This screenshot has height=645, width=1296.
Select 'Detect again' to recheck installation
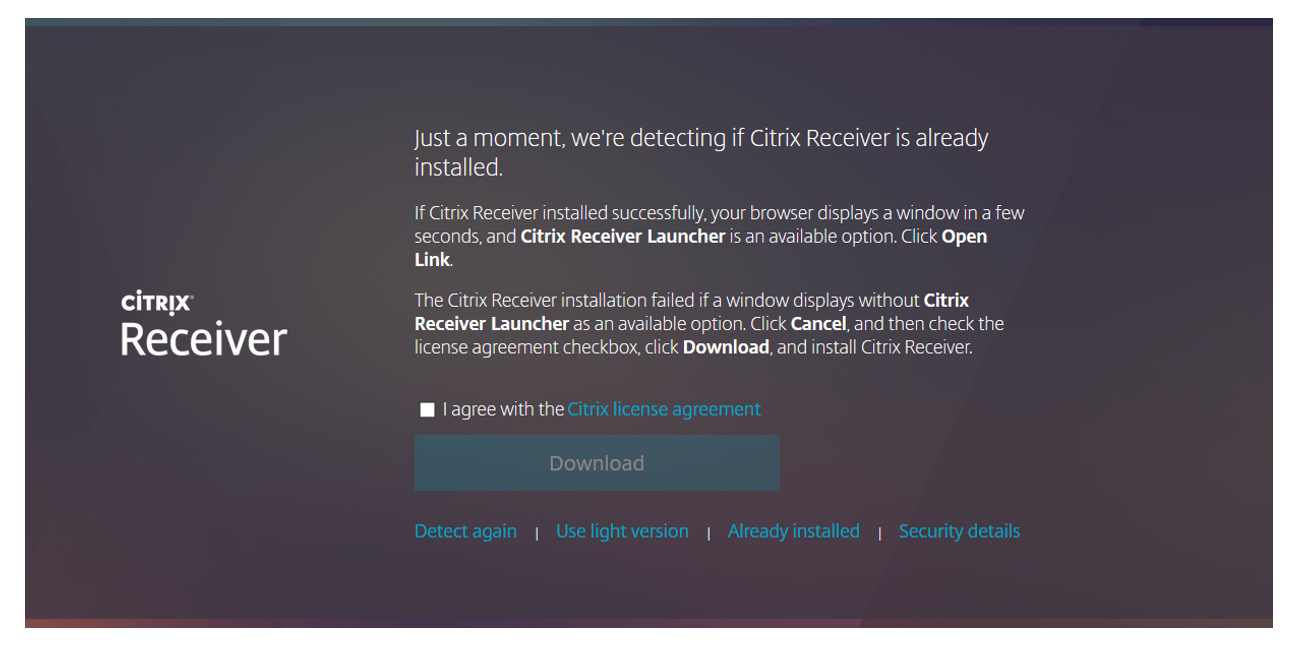(x=465, y=531)
